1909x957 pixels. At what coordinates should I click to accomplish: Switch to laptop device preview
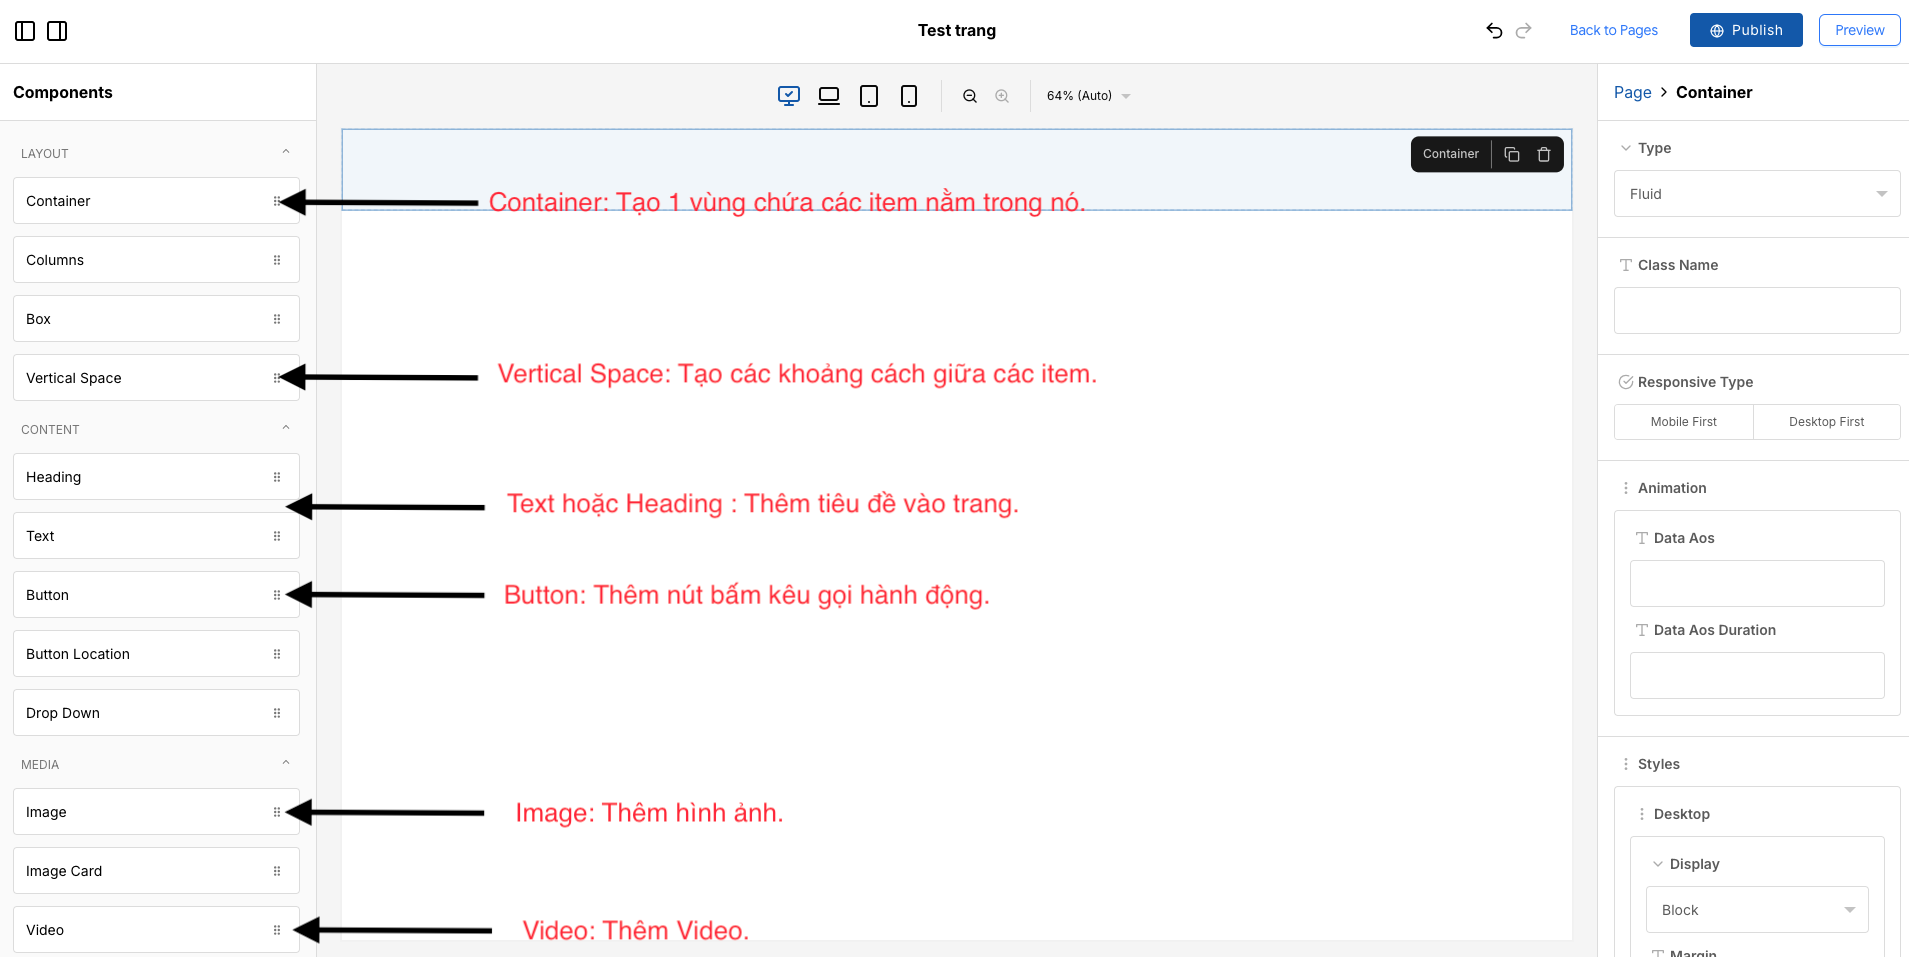tap(829, 96)
